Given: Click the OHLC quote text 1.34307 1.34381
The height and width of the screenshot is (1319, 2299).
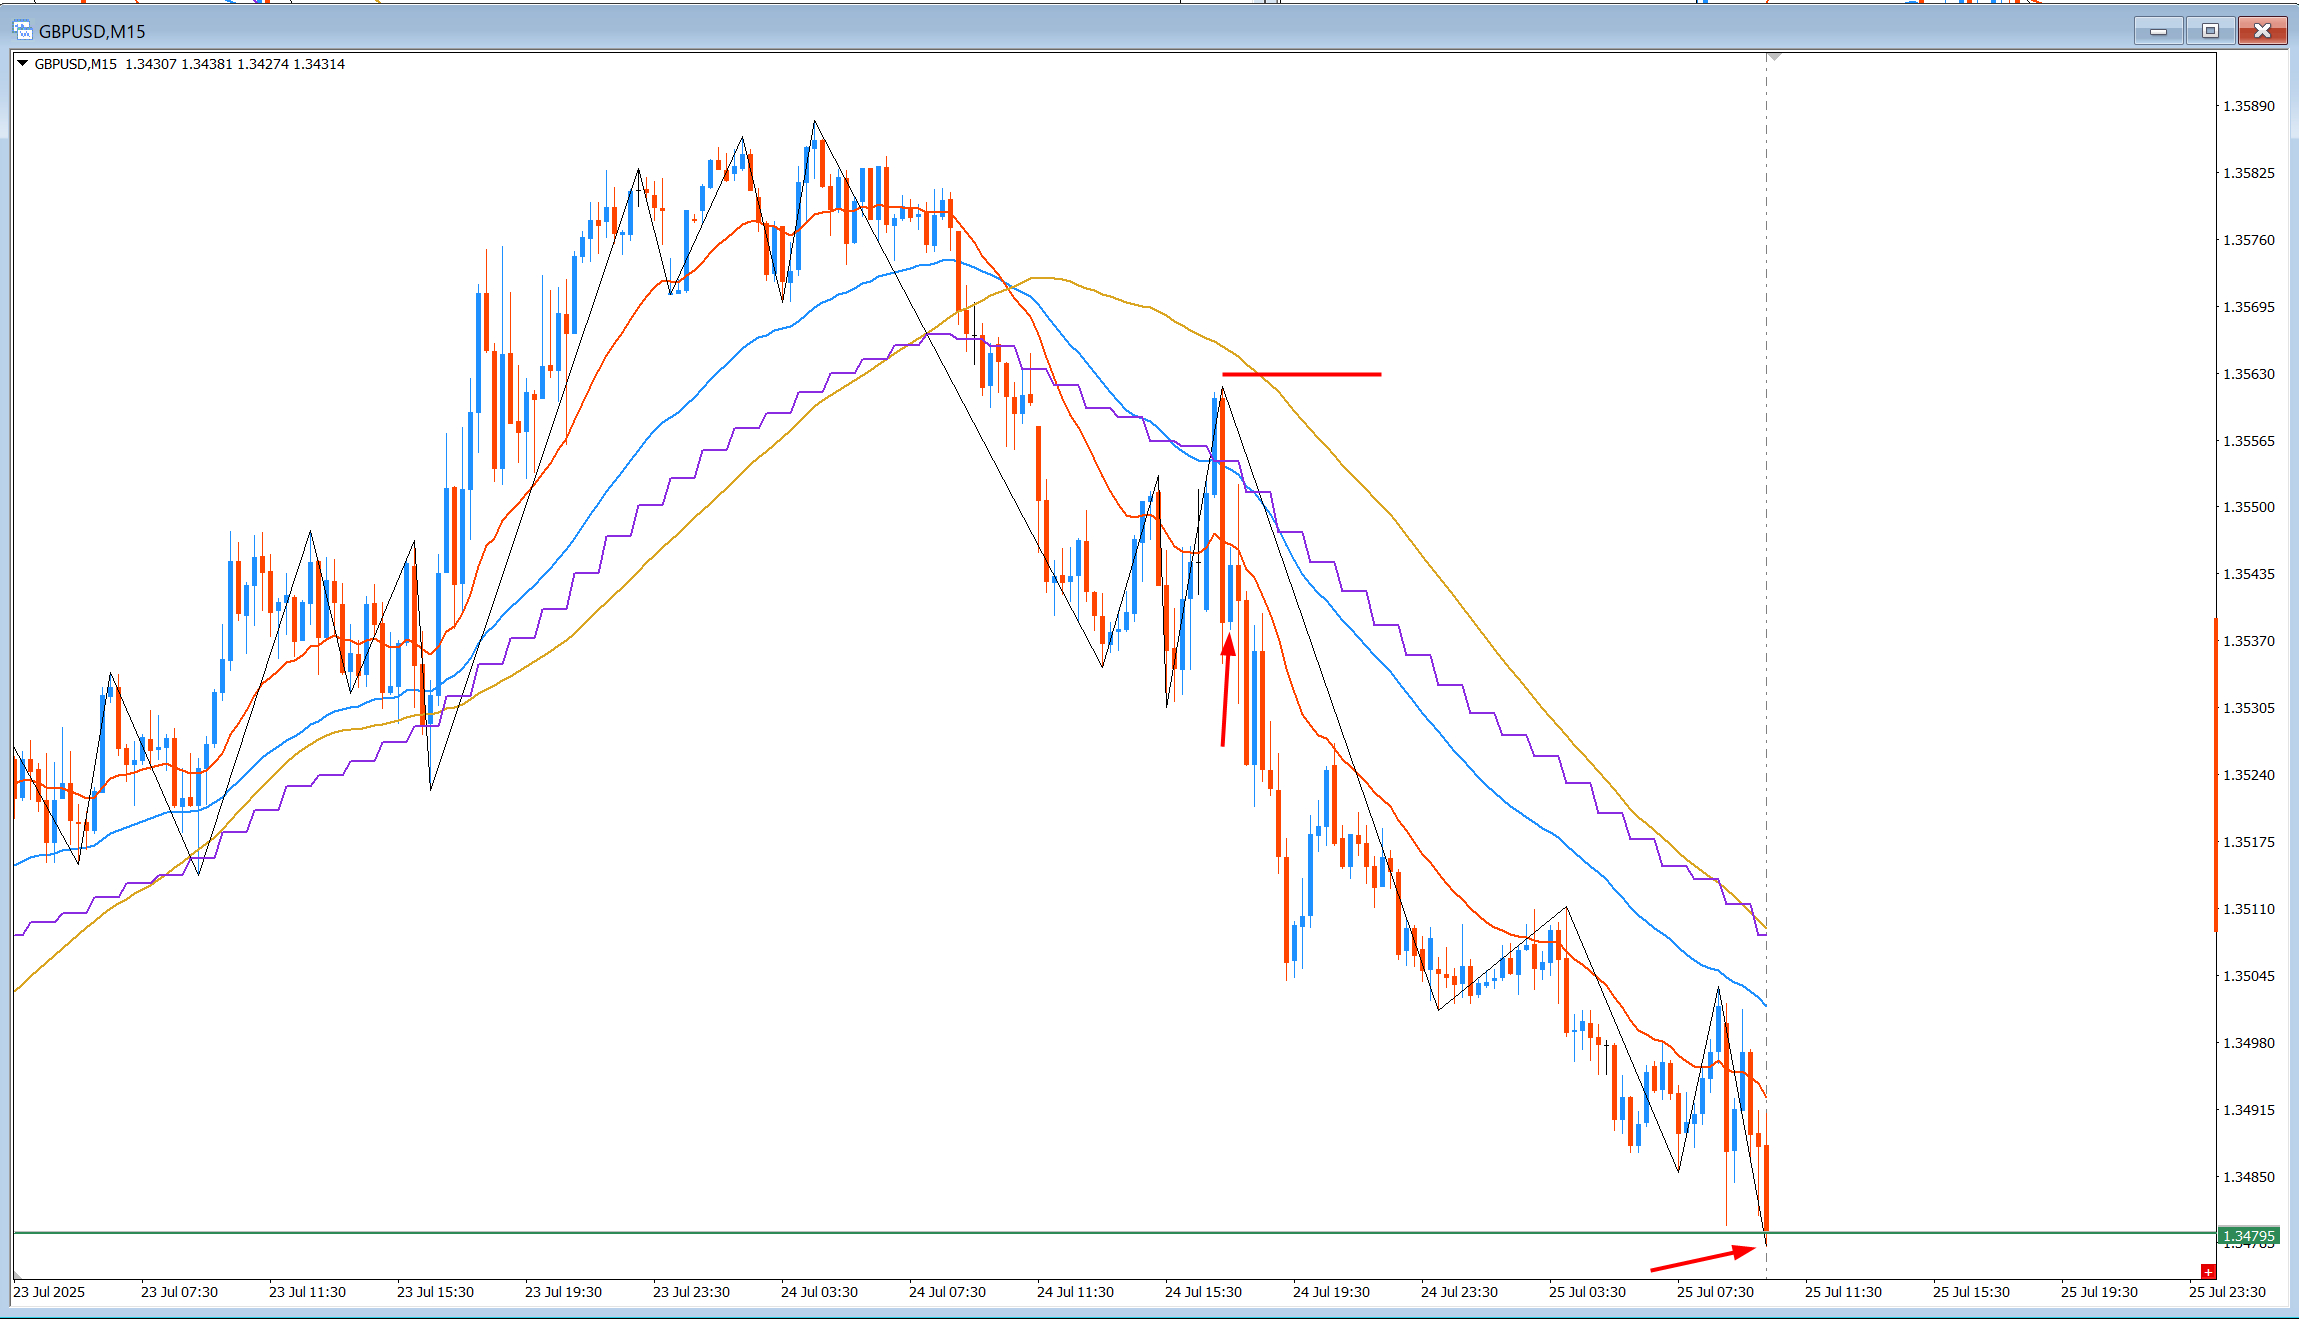Looking at the screenshot, I should coord(178,64).
